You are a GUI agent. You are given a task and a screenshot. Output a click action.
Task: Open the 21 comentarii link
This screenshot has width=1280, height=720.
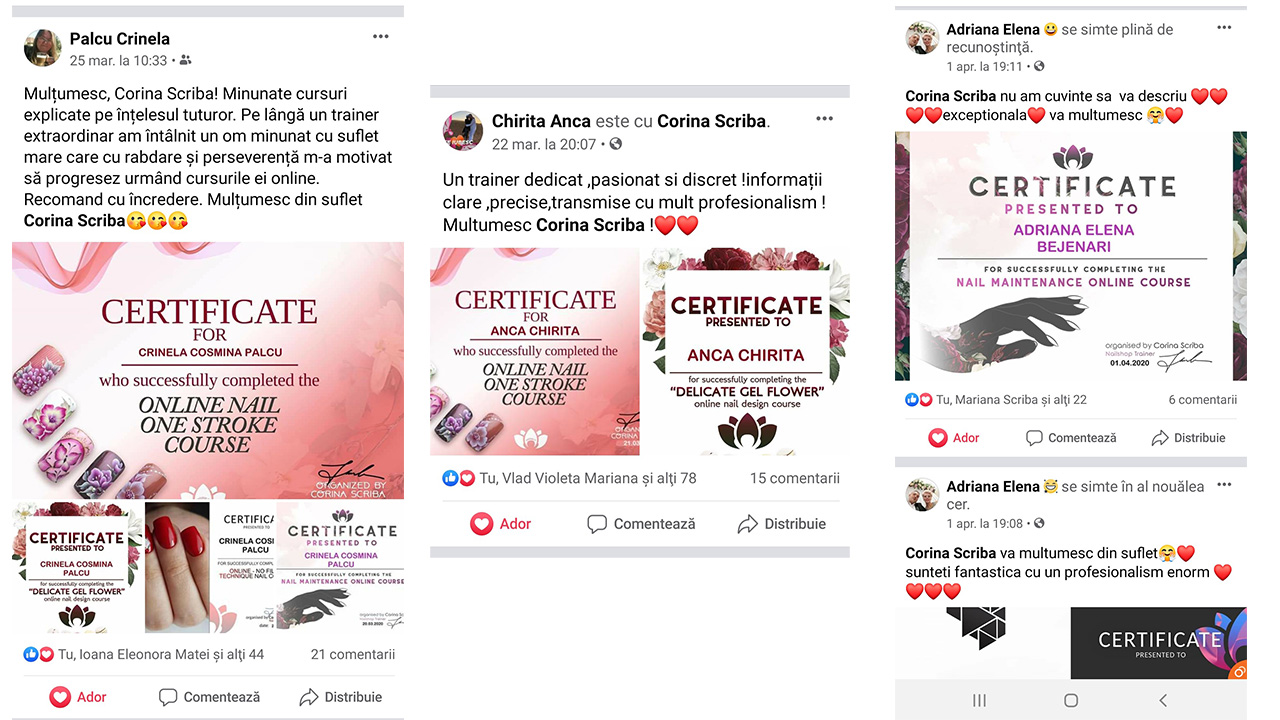[x=353, y=654]
